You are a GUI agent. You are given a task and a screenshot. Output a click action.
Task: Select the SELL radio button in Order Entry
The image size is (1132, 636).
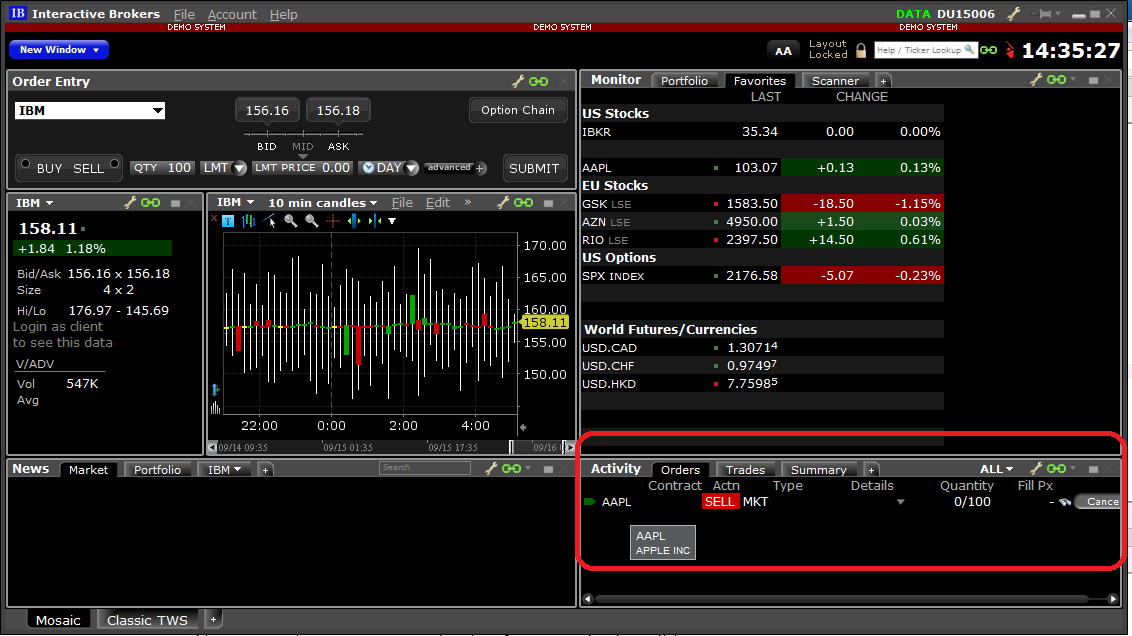pos(114,164)
